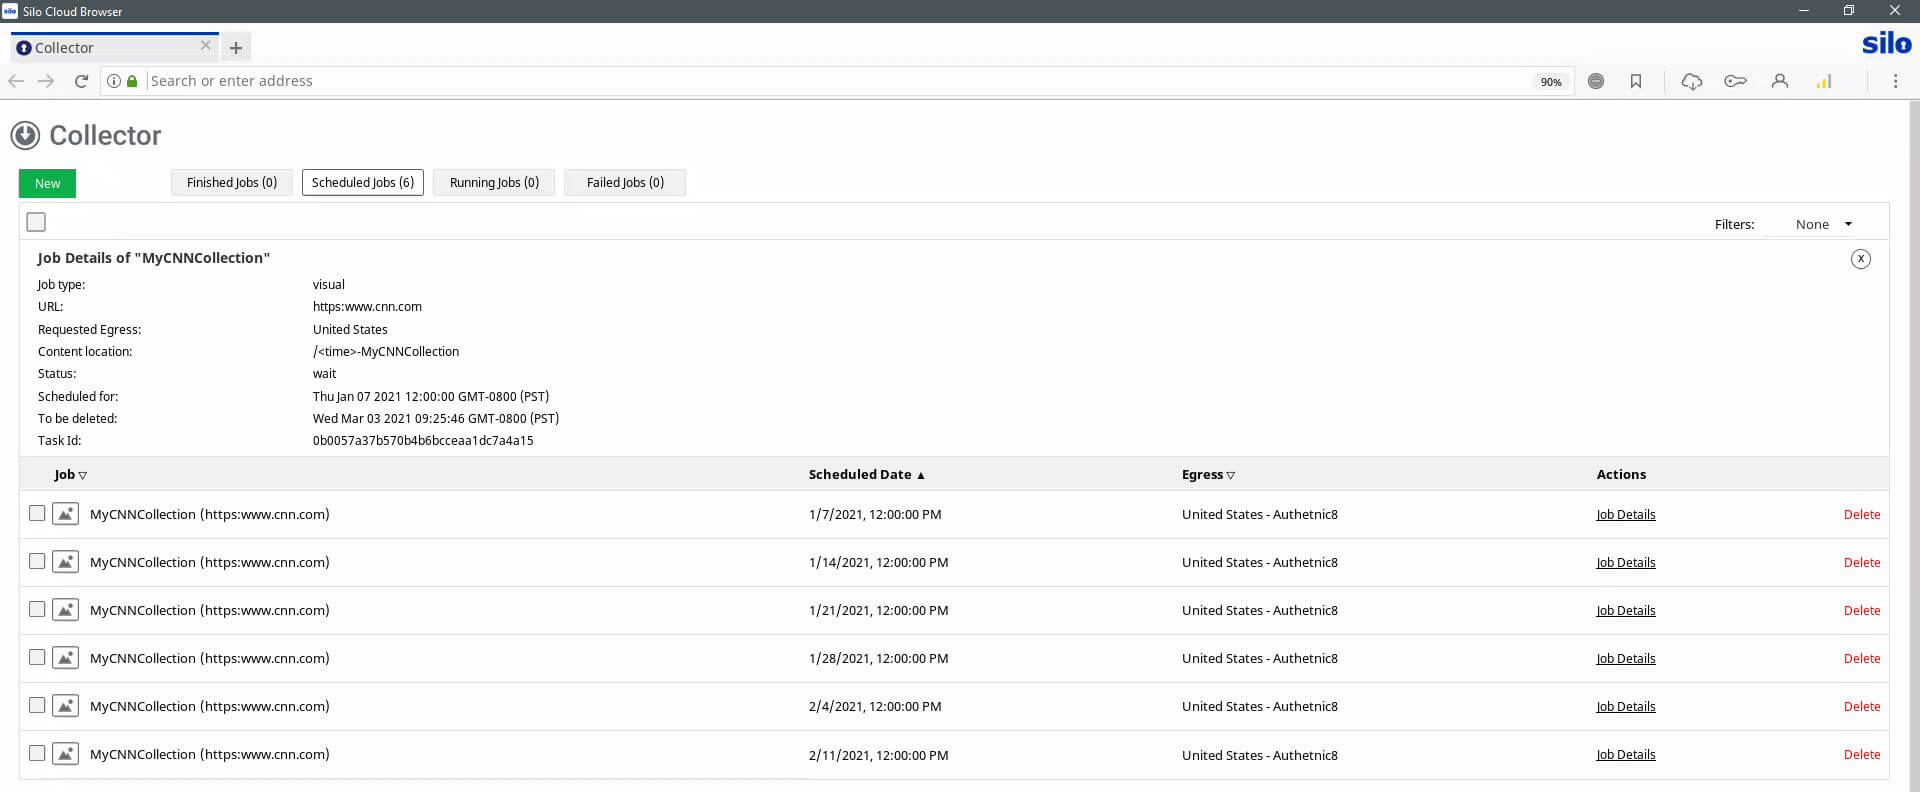
Task: Delete the 1/21/2021 scheduled job
Action: pos(1861,610)
